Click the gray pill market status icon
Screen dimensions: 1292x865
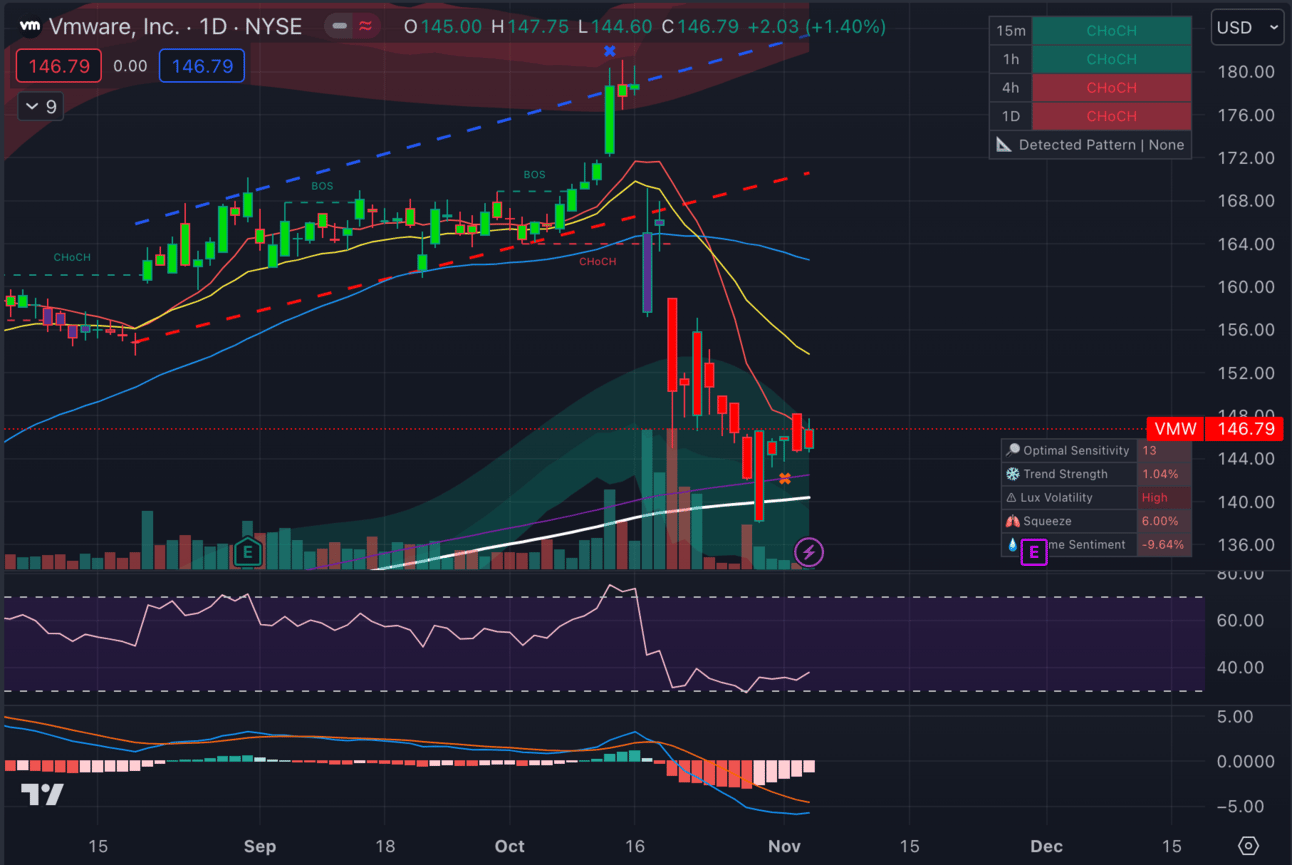pyautogui.click(x=340, y=27)
